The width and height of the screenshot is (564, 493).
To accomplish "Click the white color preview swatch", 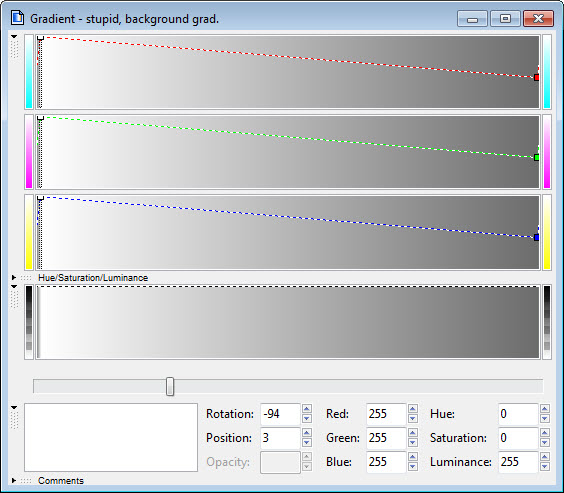I will tap(111, 437).
